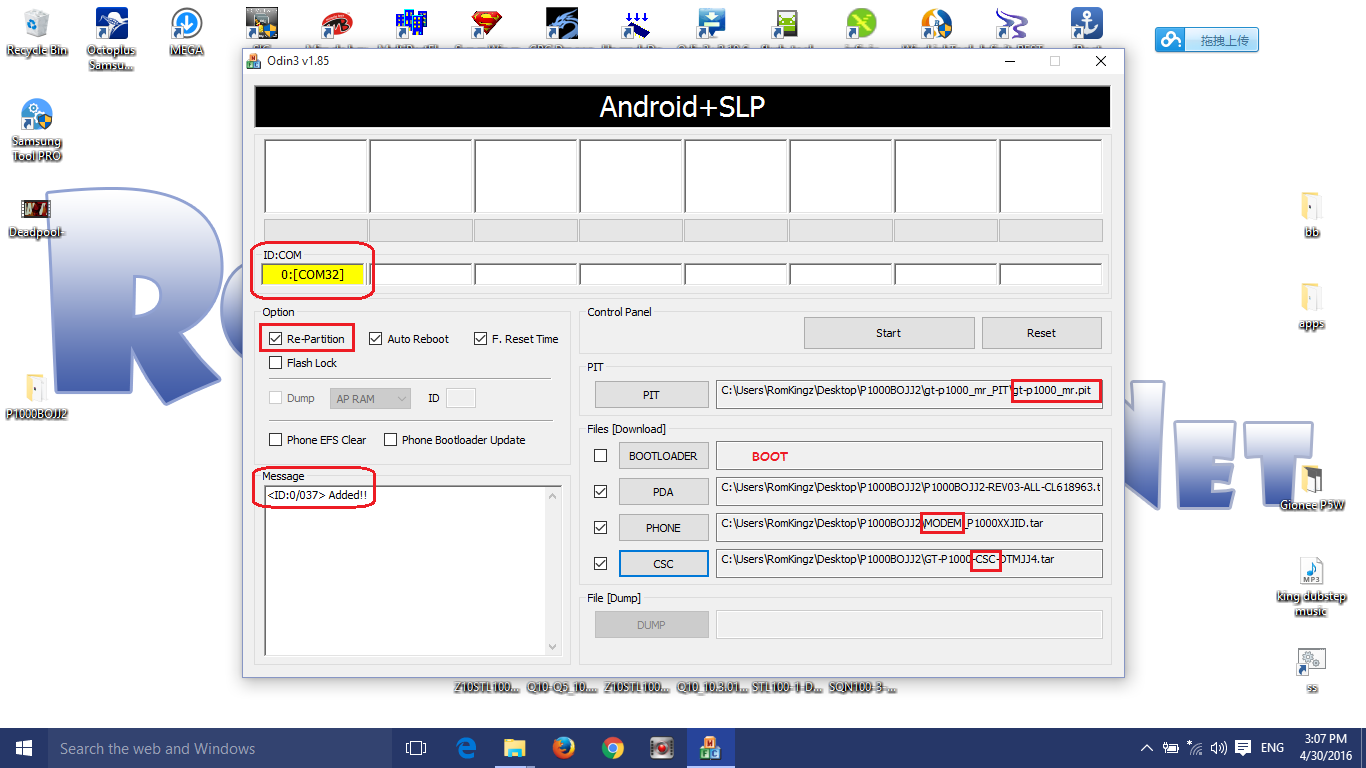Click the PIT file path field

coord(909,395)
